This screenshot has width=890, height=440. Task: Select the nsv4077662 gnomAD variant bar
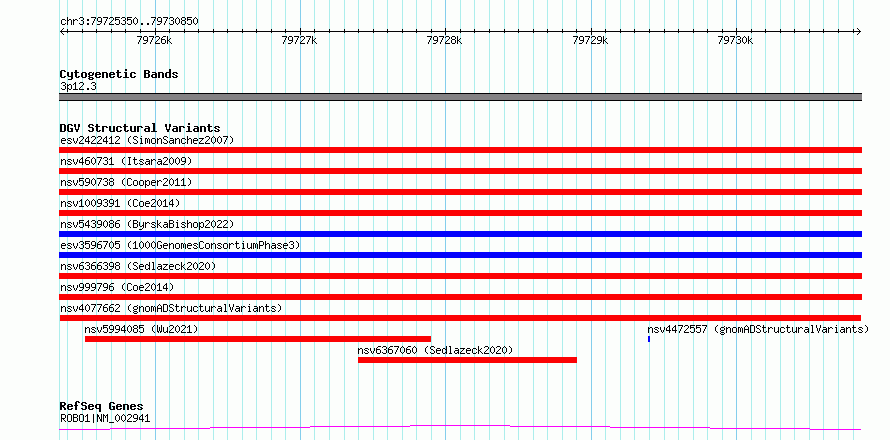coord(460,318)
